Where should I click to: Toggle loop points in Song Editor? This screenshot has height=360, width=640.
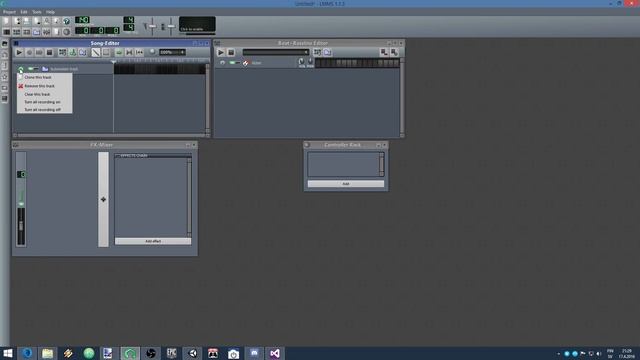point(129,52)
